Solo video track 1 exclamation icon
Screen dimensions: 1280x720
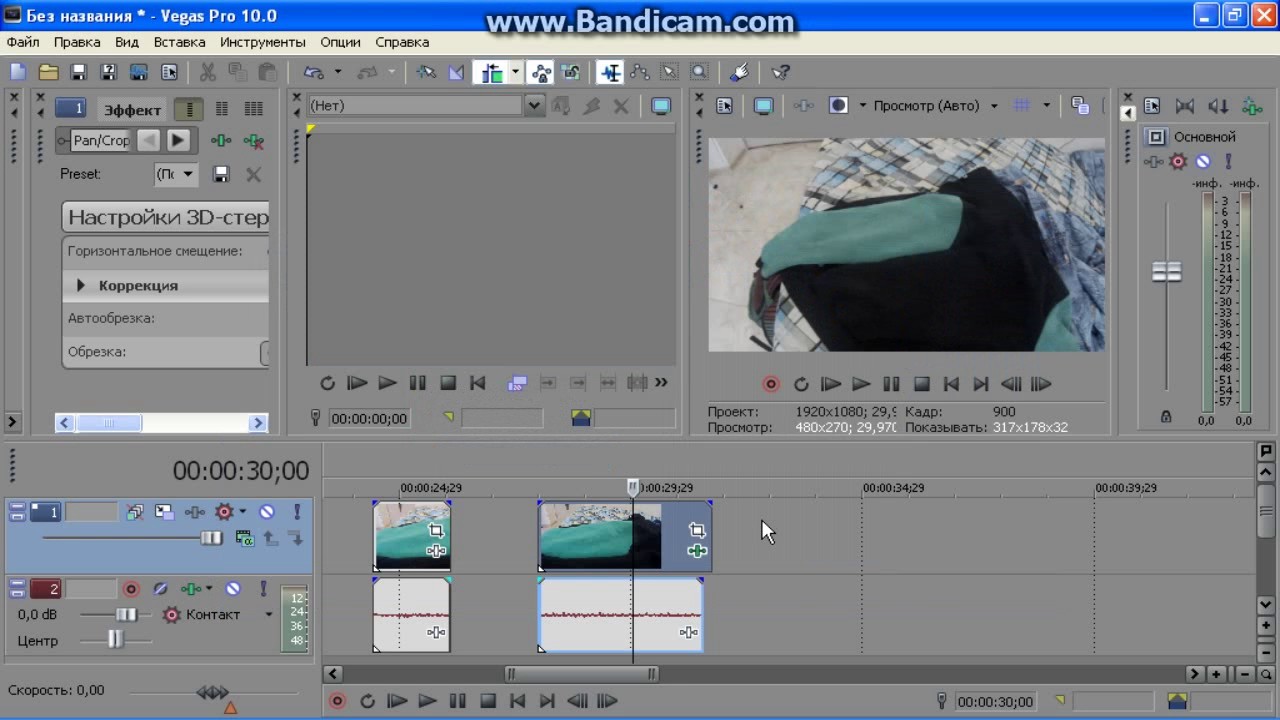point(297,512)
